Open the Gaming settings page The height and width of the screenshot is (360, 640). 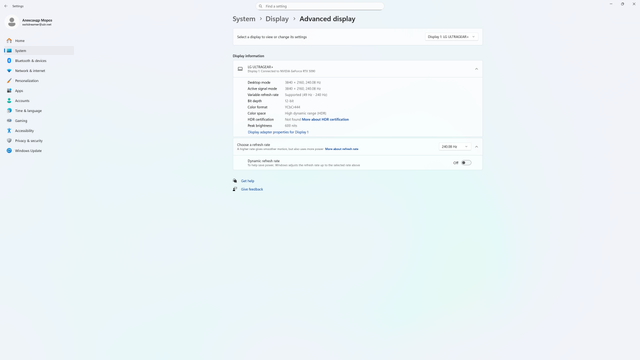pyautogui.click(x=21, y=121)
